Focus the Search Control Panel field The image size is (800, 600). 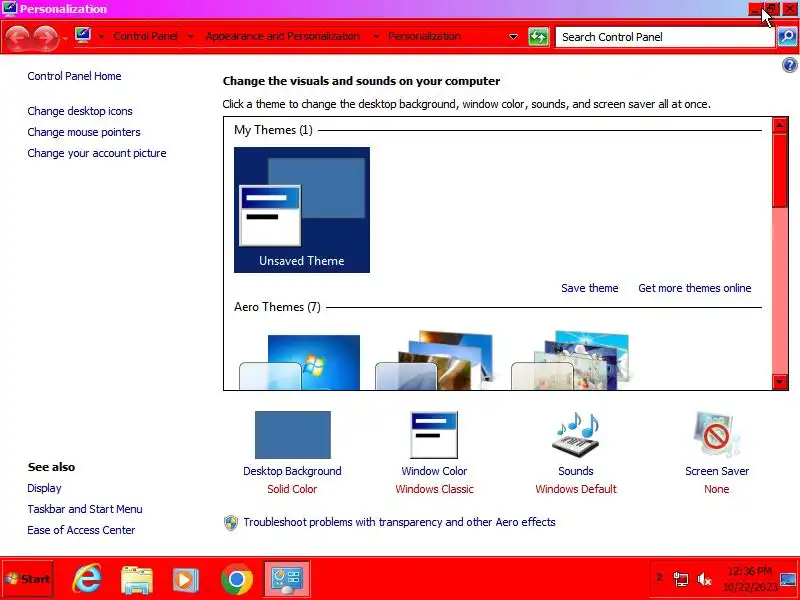click(x=665, y=37)
